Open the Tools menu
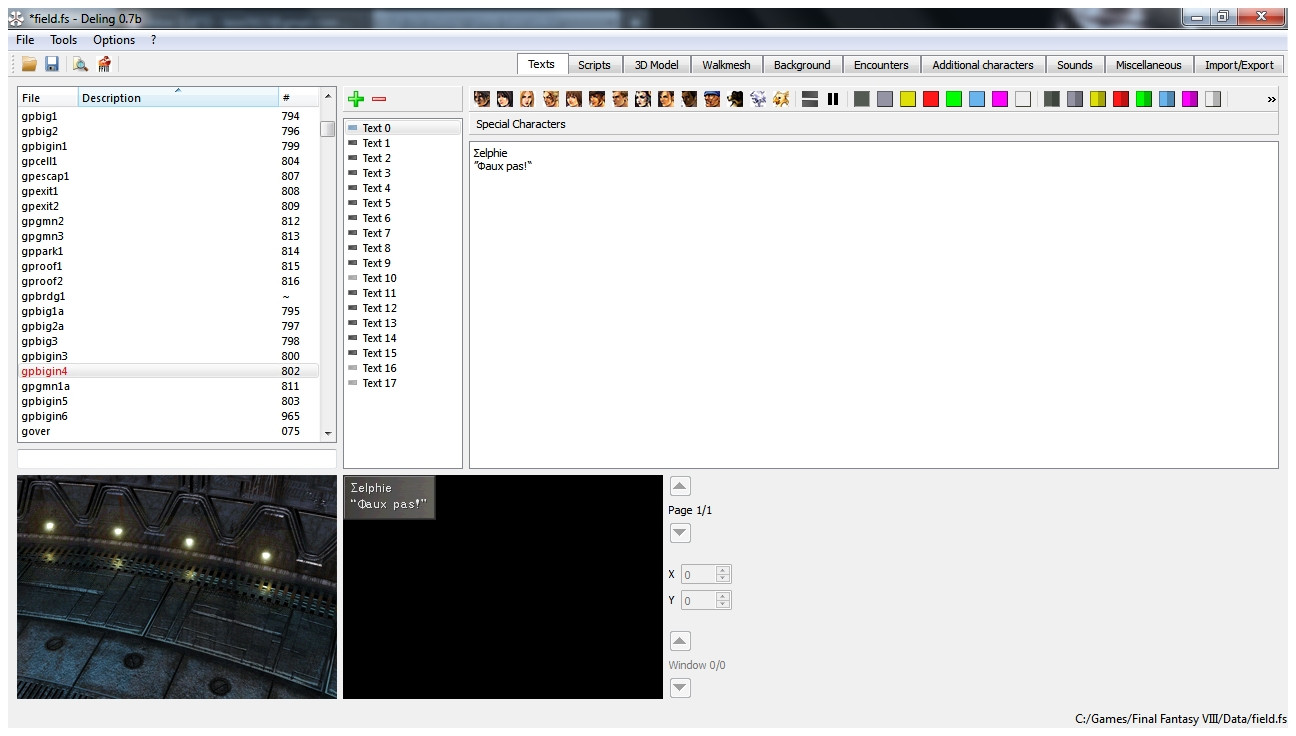The width and height of the screenshot is (1296, 736). [x=64, y=40]
